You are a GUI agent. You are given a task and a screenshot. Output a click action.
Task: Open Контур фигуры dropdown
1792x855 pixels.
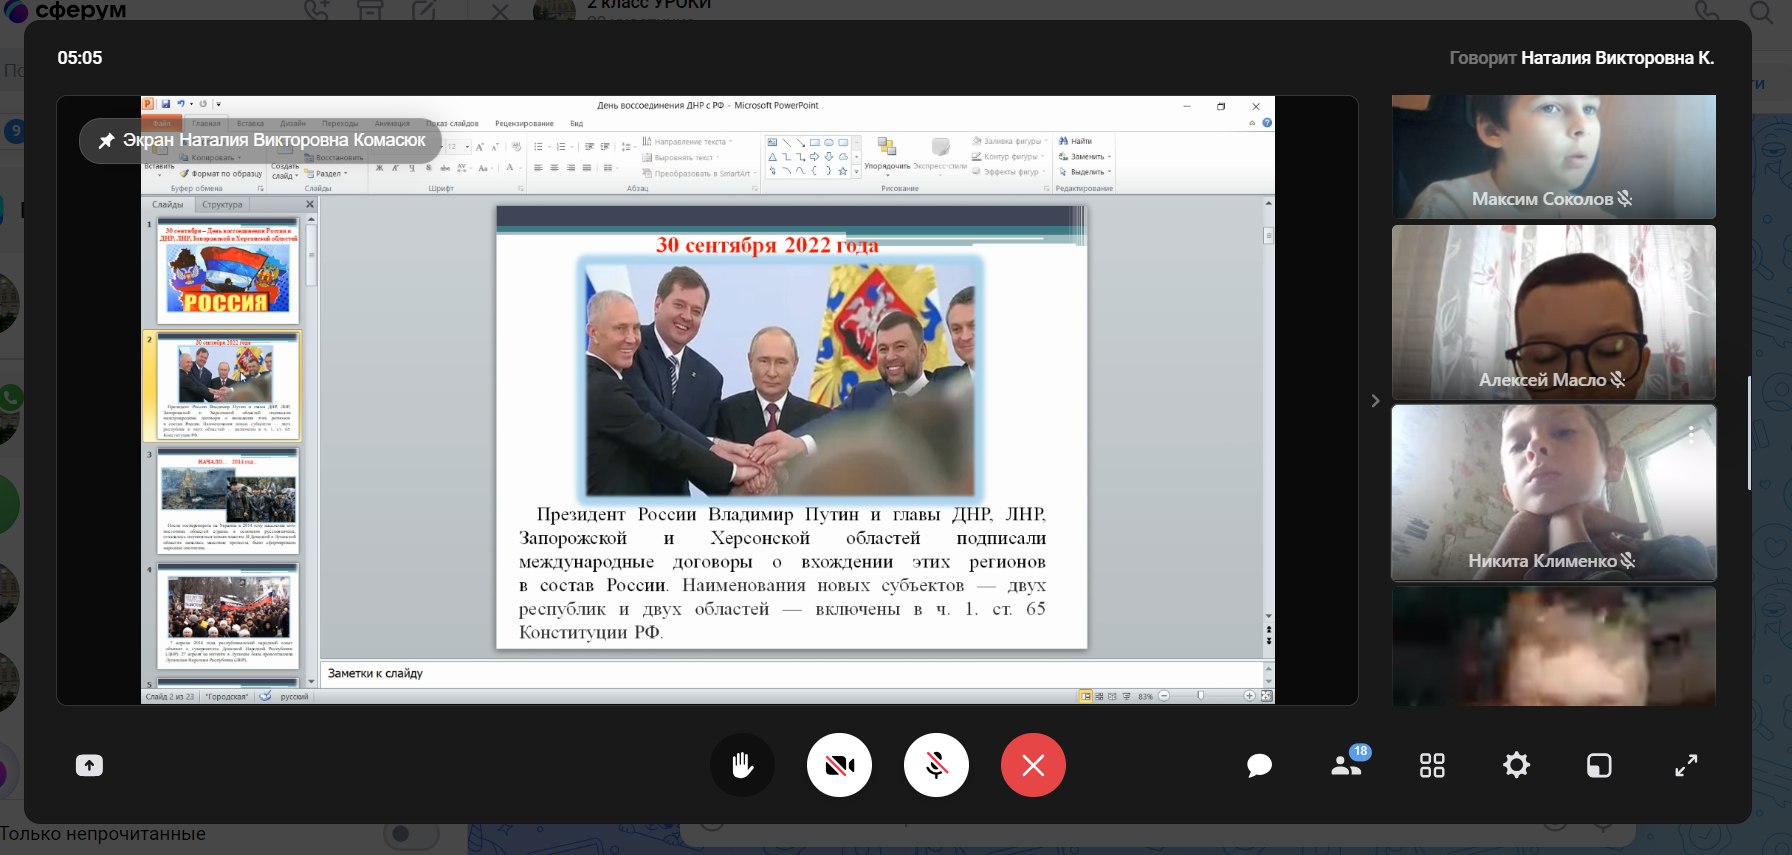click(1008, 156)
